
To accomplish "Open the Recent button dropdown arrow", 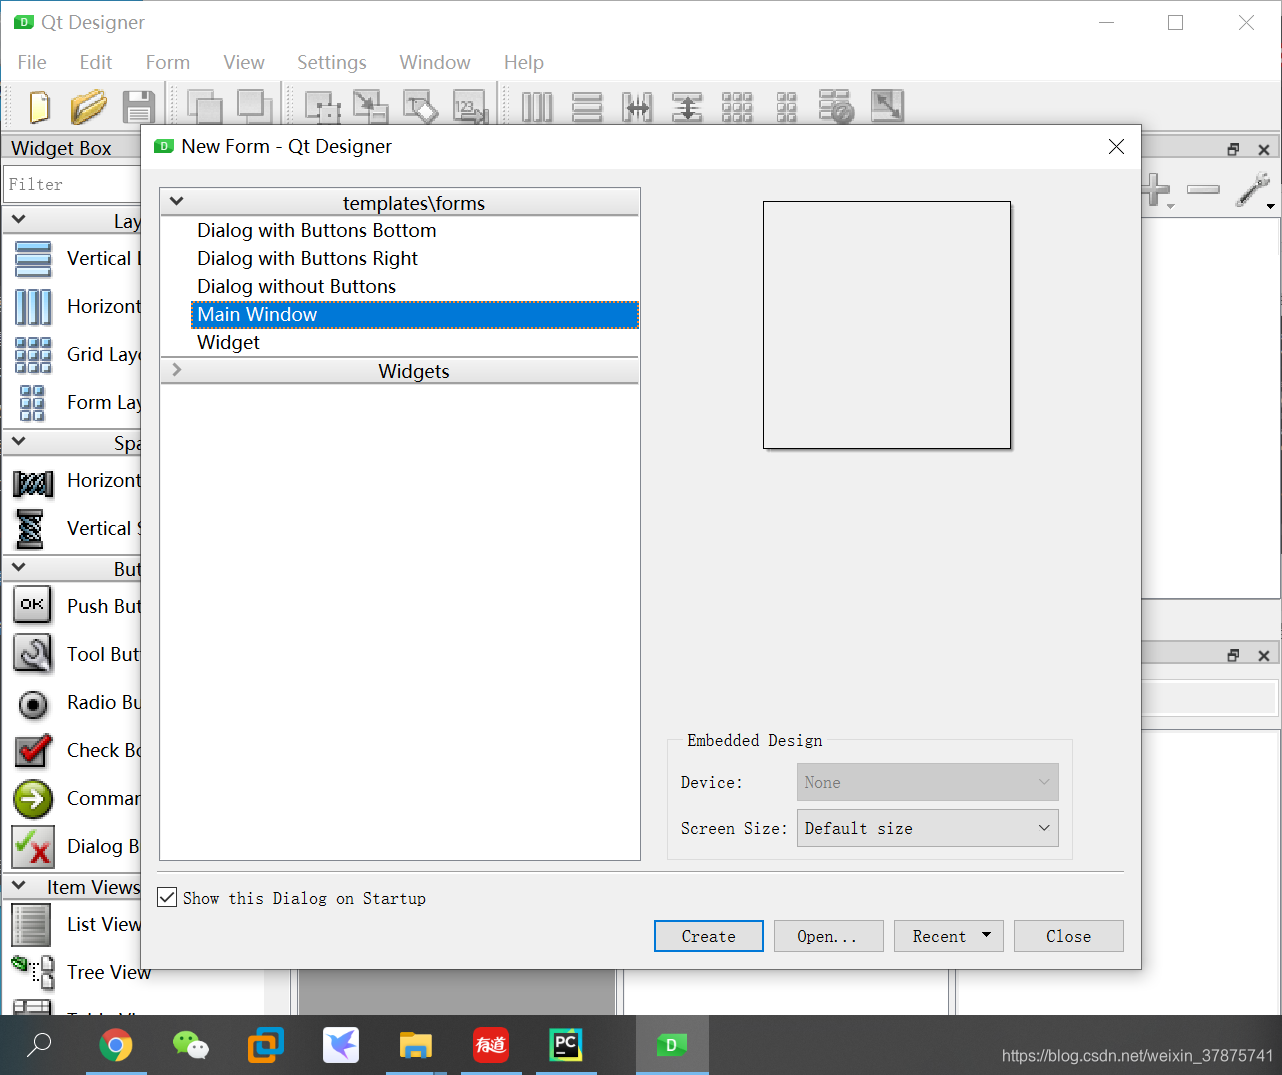I will (986, 936).
